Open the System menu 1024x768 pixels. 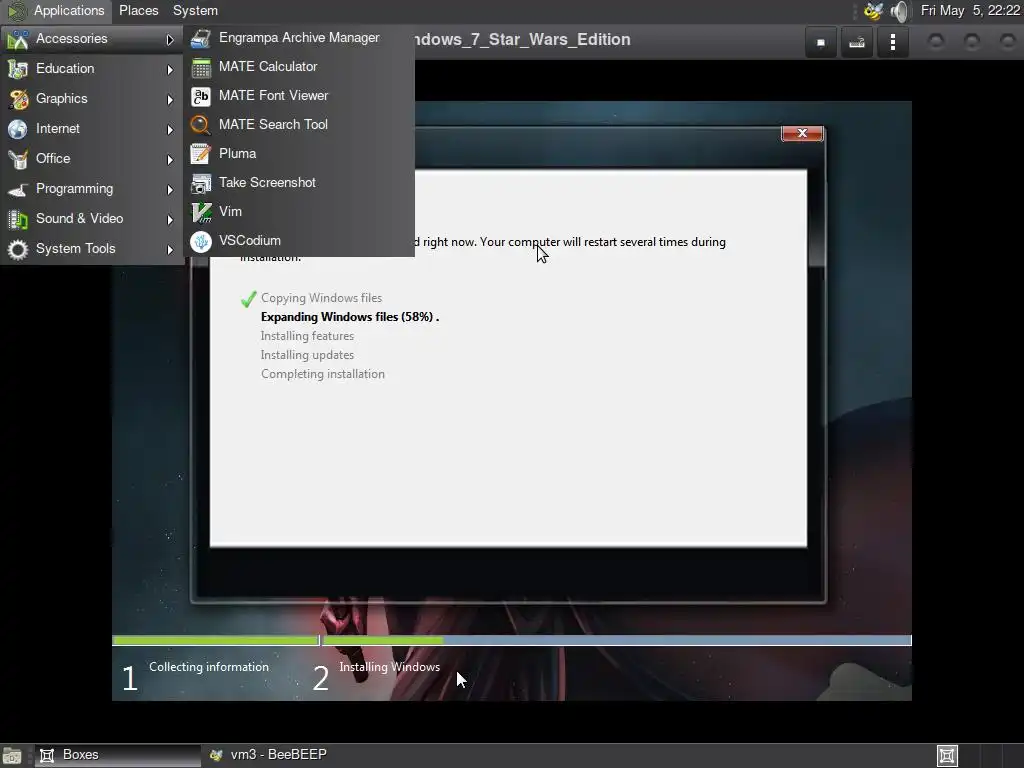(x=195, y=10)
